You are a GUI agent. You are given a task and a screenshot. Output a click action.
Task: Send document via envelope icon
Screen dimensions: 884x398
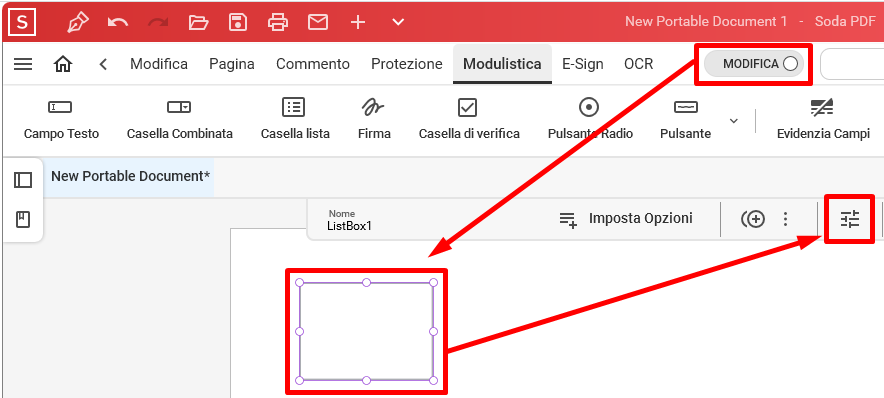(318, 22)
